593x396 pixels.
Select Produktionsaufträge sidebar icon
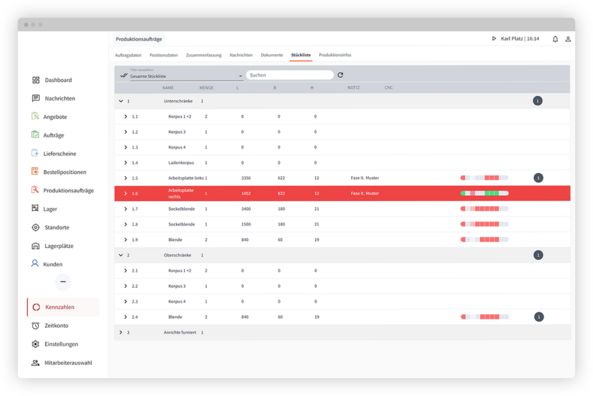pos(35,190)
